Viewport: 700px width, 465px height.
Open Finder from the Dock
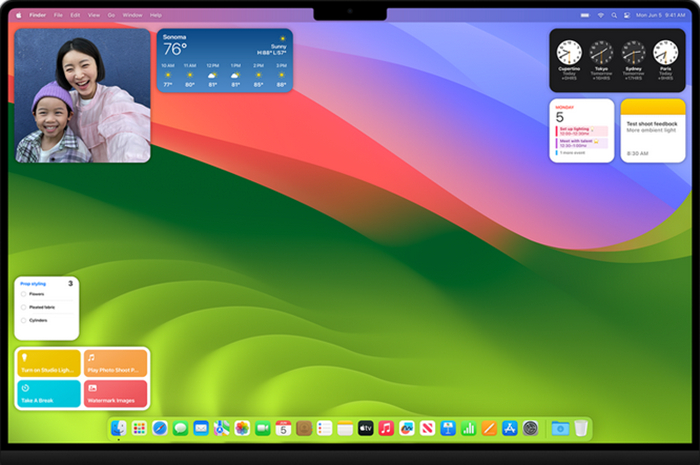(x=118, y=428)
